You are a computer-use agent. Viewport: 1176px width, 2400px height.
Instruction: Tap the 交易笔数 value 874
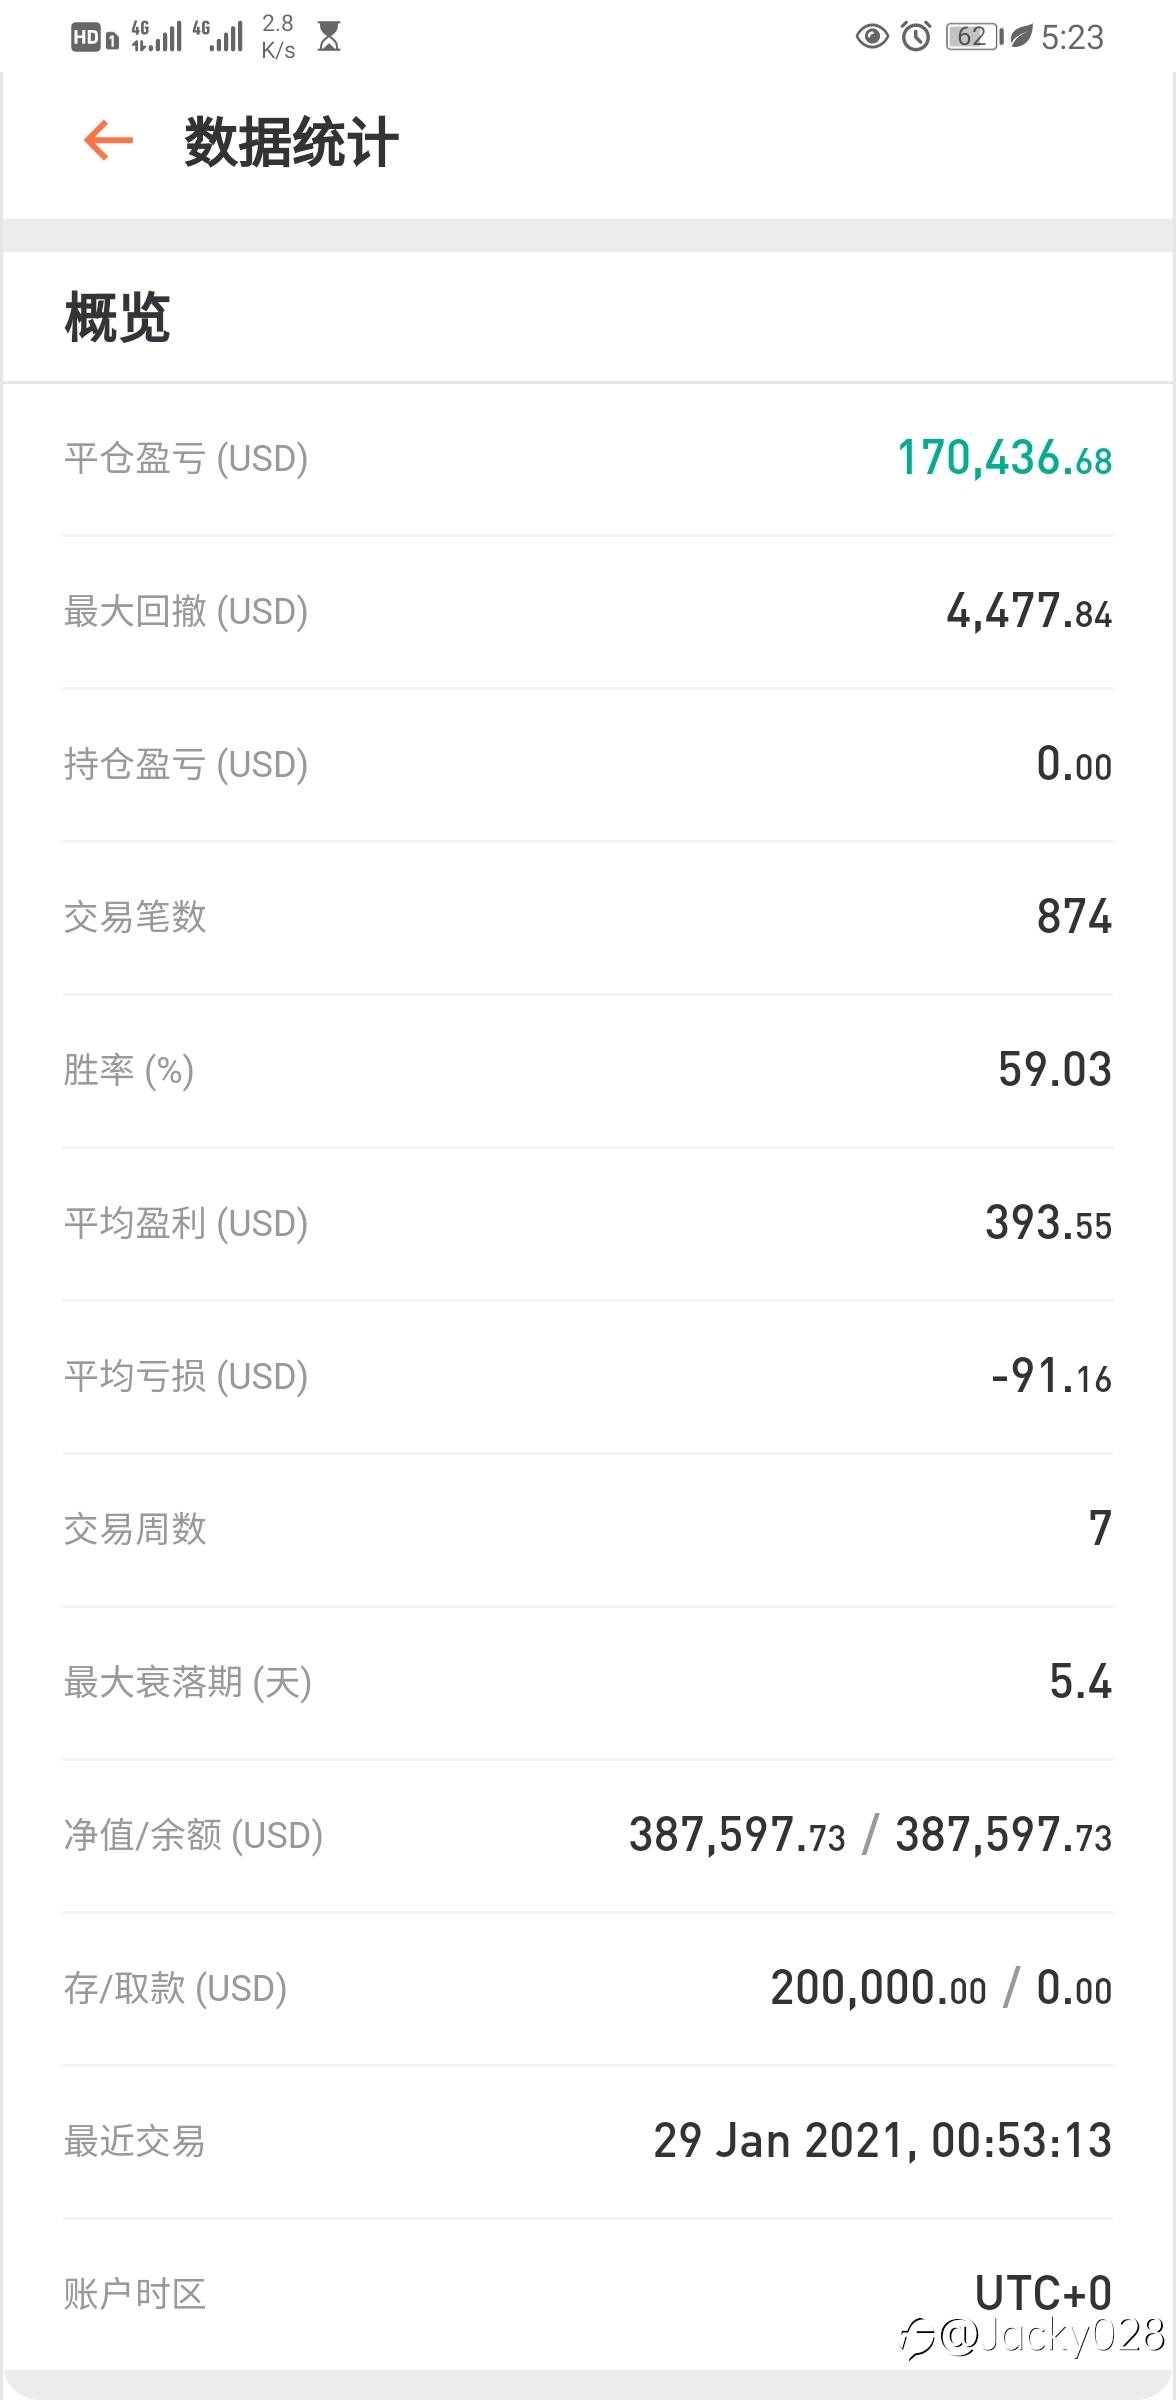pos(1074,917)
